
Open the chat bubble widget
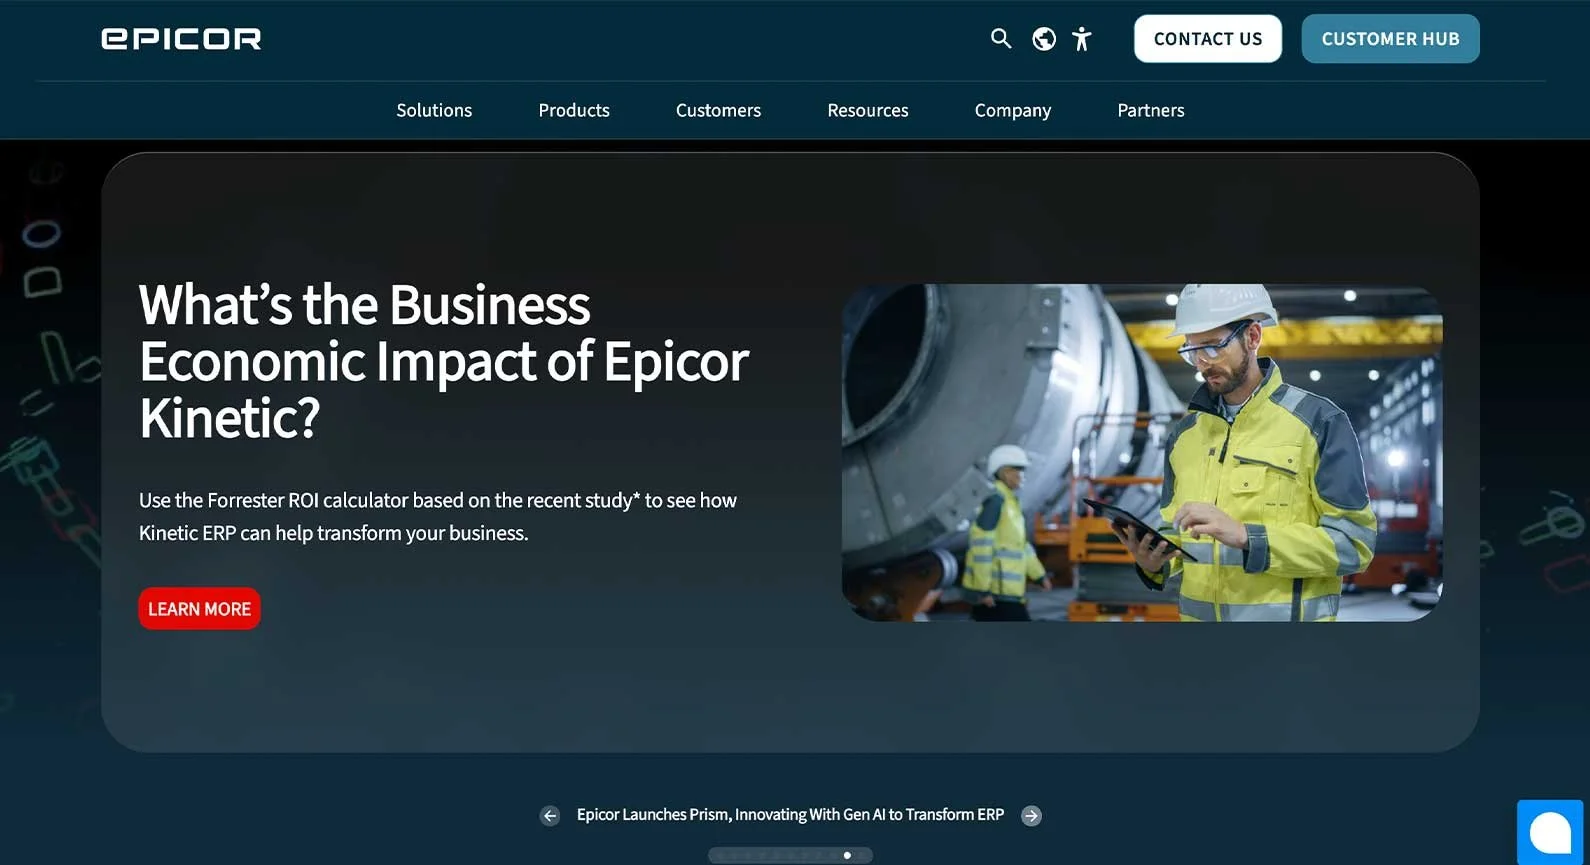1550,832
